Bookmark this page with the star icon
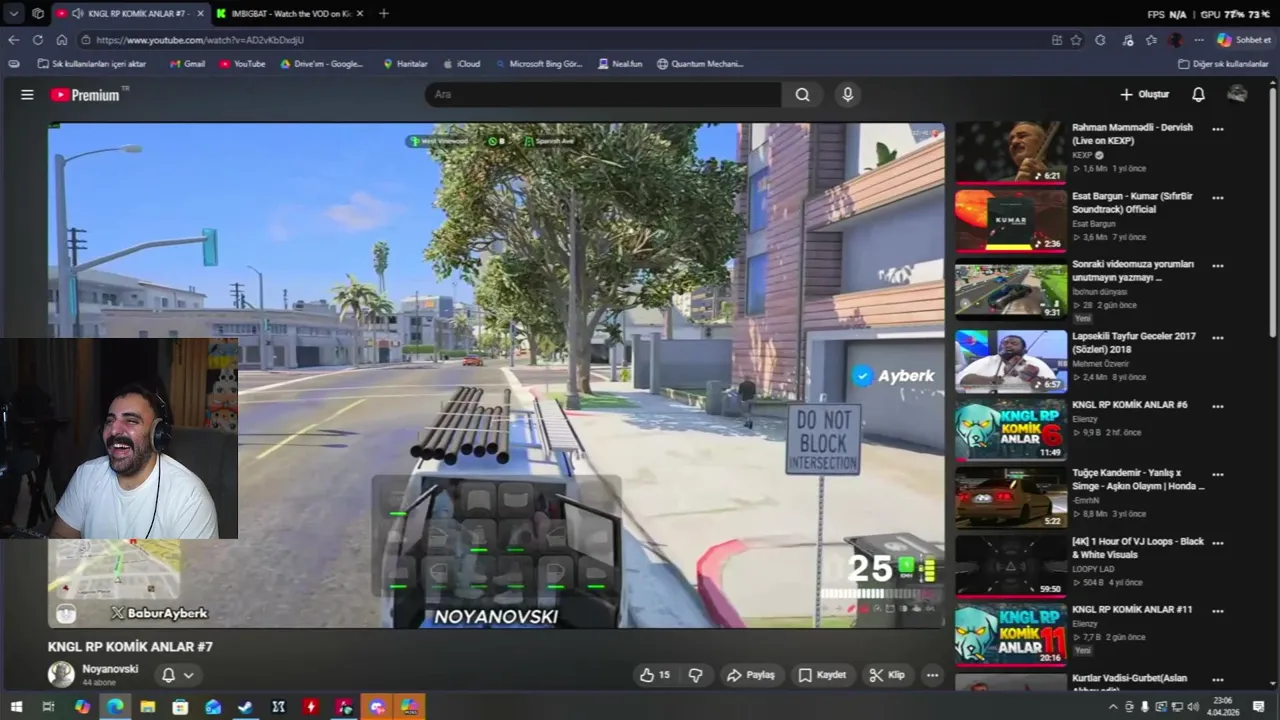This screenshot has width=1280, height=720. [1076, 40]
